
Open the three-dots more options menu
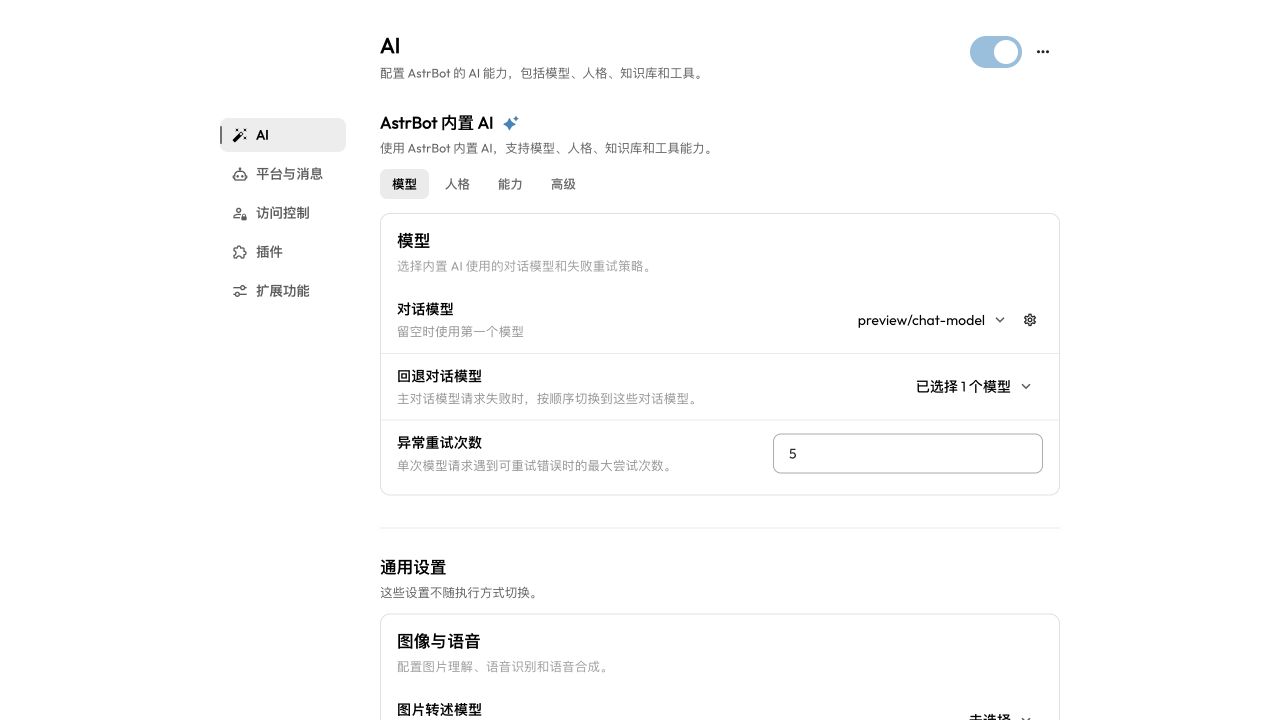coord(1043,52)
